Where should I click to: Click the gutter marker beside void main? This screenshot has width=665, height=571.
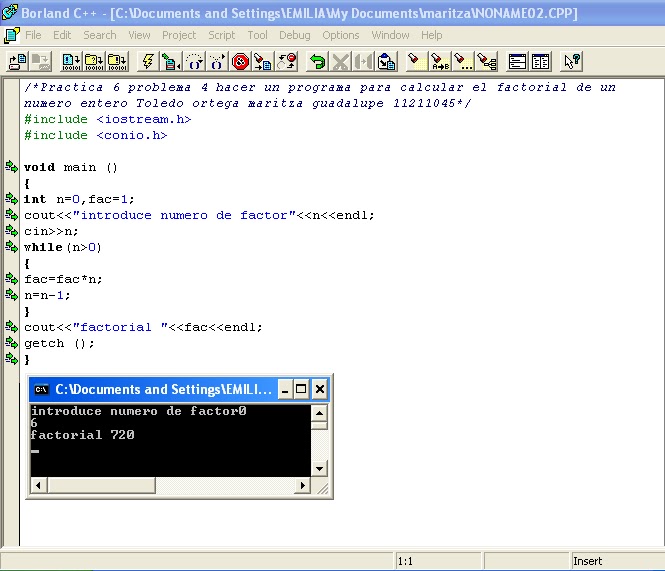[11, 167]
